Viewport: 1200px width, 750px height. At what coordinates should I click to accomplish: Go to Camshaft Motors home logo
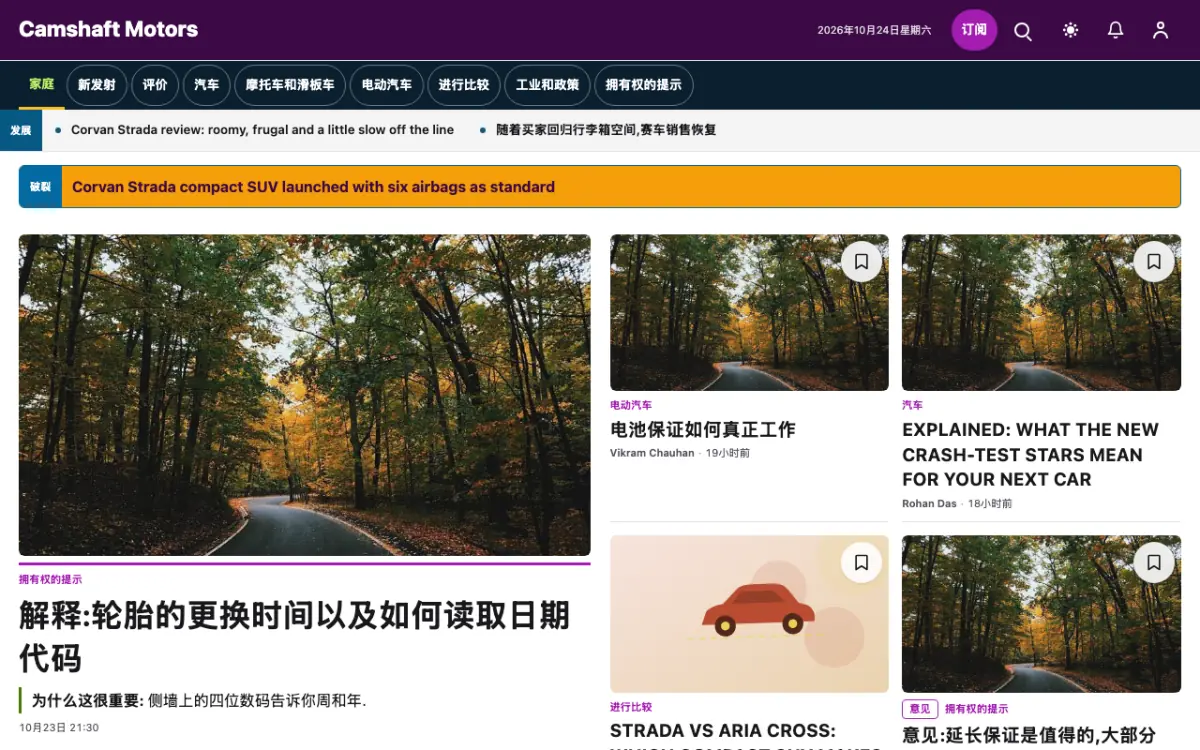click(108, 29)
